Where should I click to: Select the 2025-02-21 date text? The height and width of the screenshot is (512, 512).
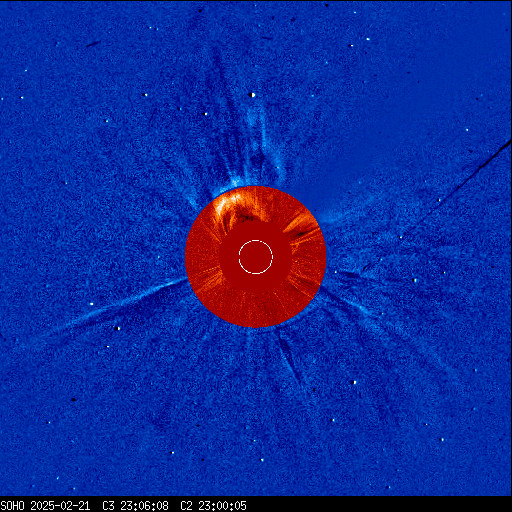tap(60, 506)
